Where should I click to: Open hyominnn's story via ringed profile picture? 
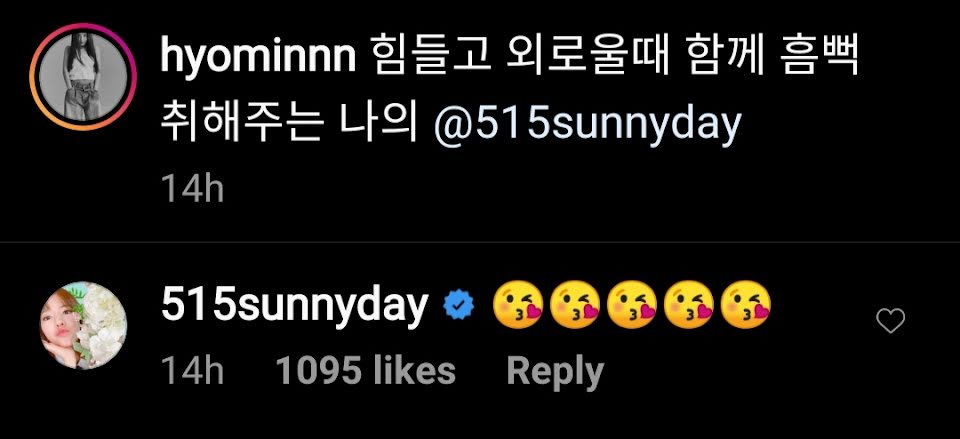pyautogui.click(x=83, y=77)
